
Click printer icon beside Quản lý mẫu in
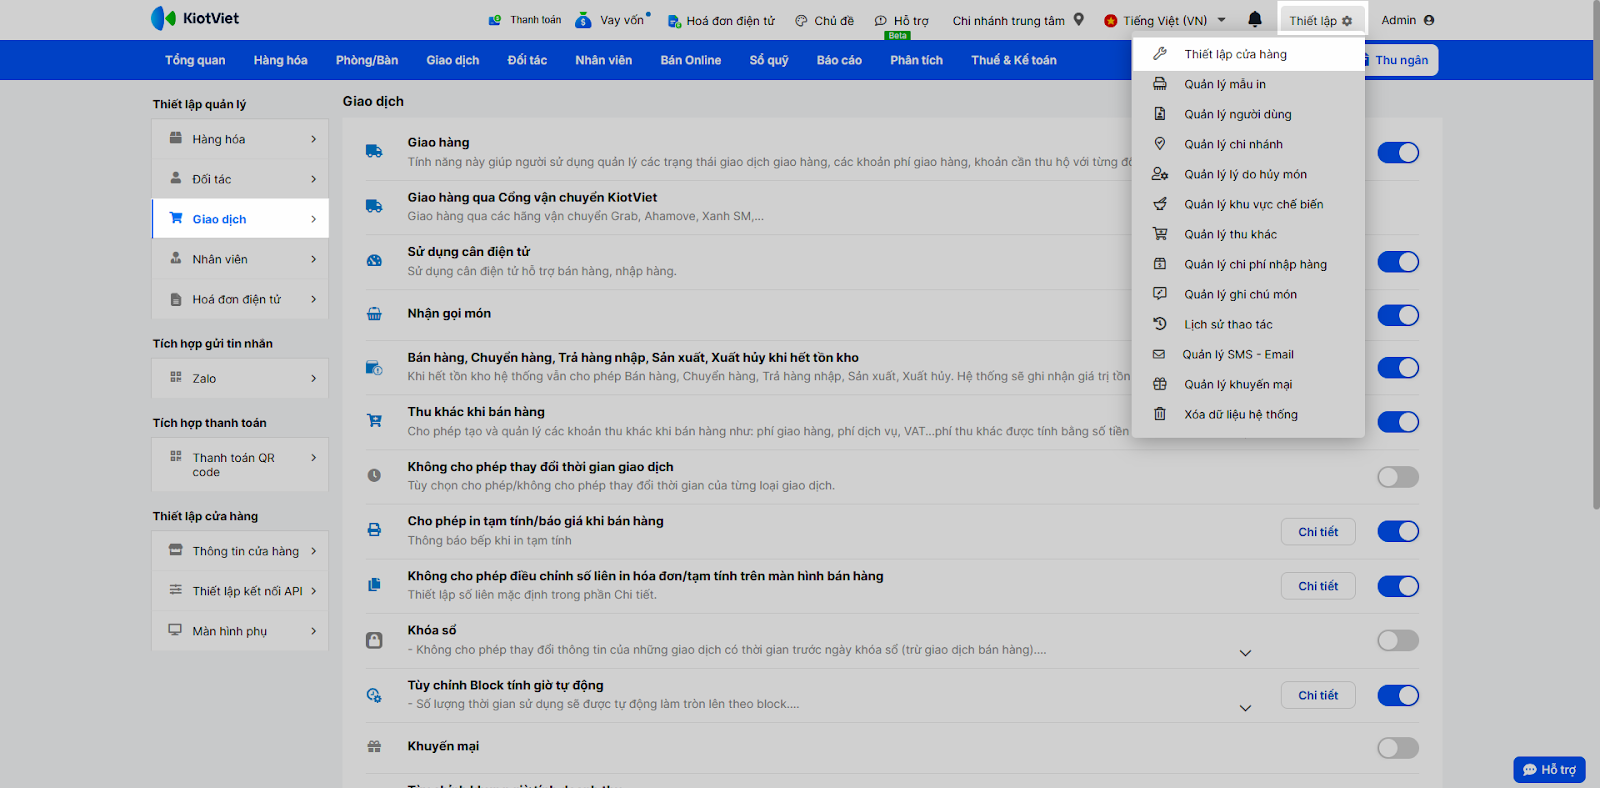(1160, 84)
